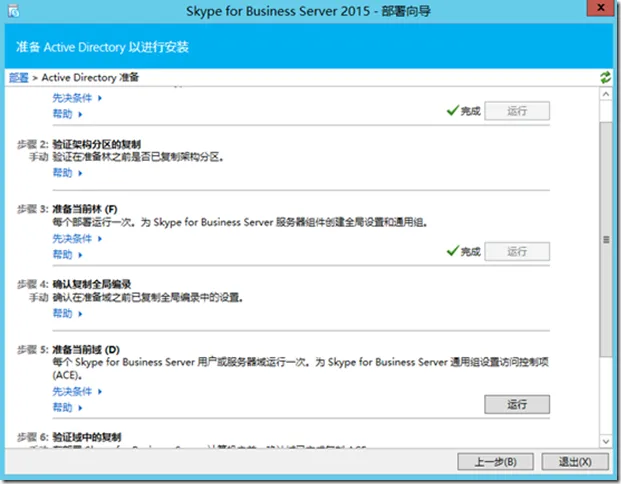
Task: Open the 部署 breadcrumb link
Action: 19,78
